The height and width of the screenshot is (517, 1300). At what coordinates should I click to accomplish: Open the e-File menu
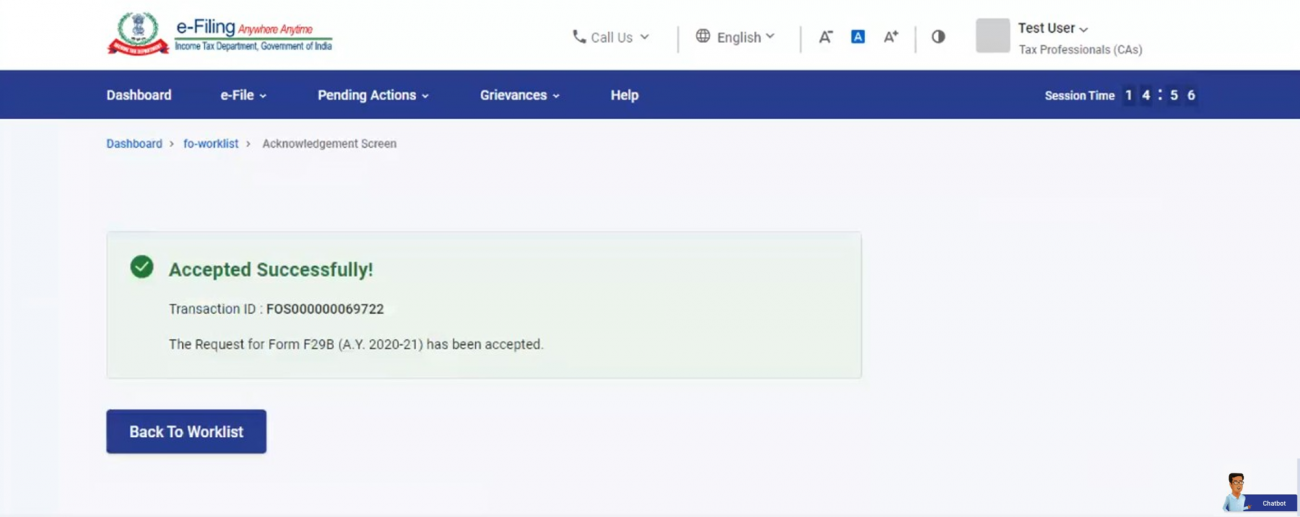(243, 95)
